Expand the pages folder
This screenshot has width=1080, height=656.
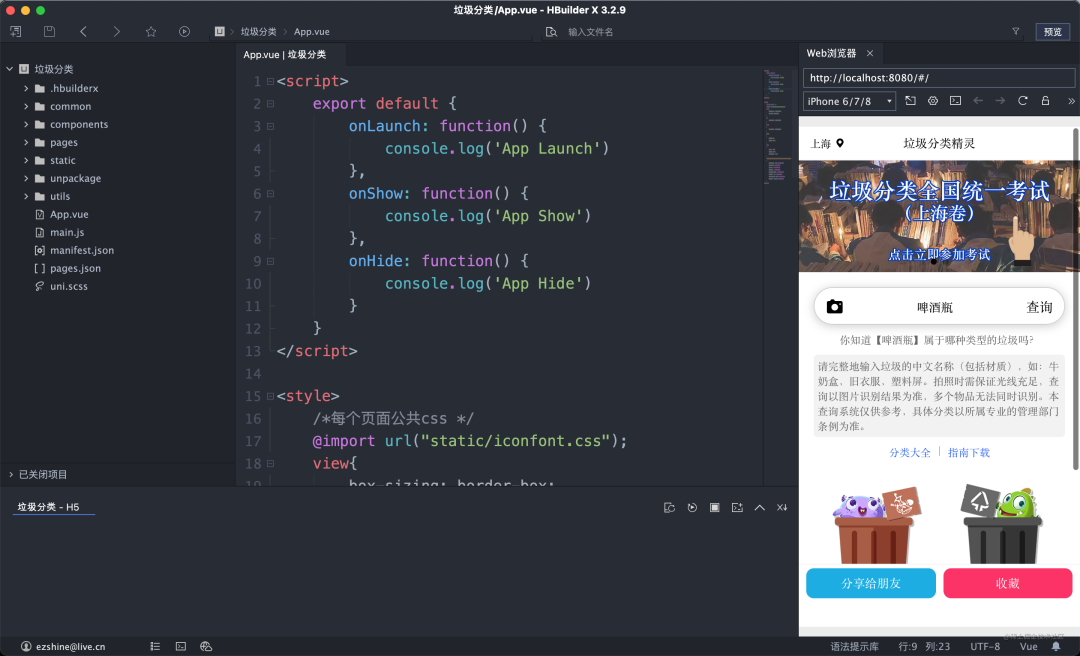click(x=26, y=142)
